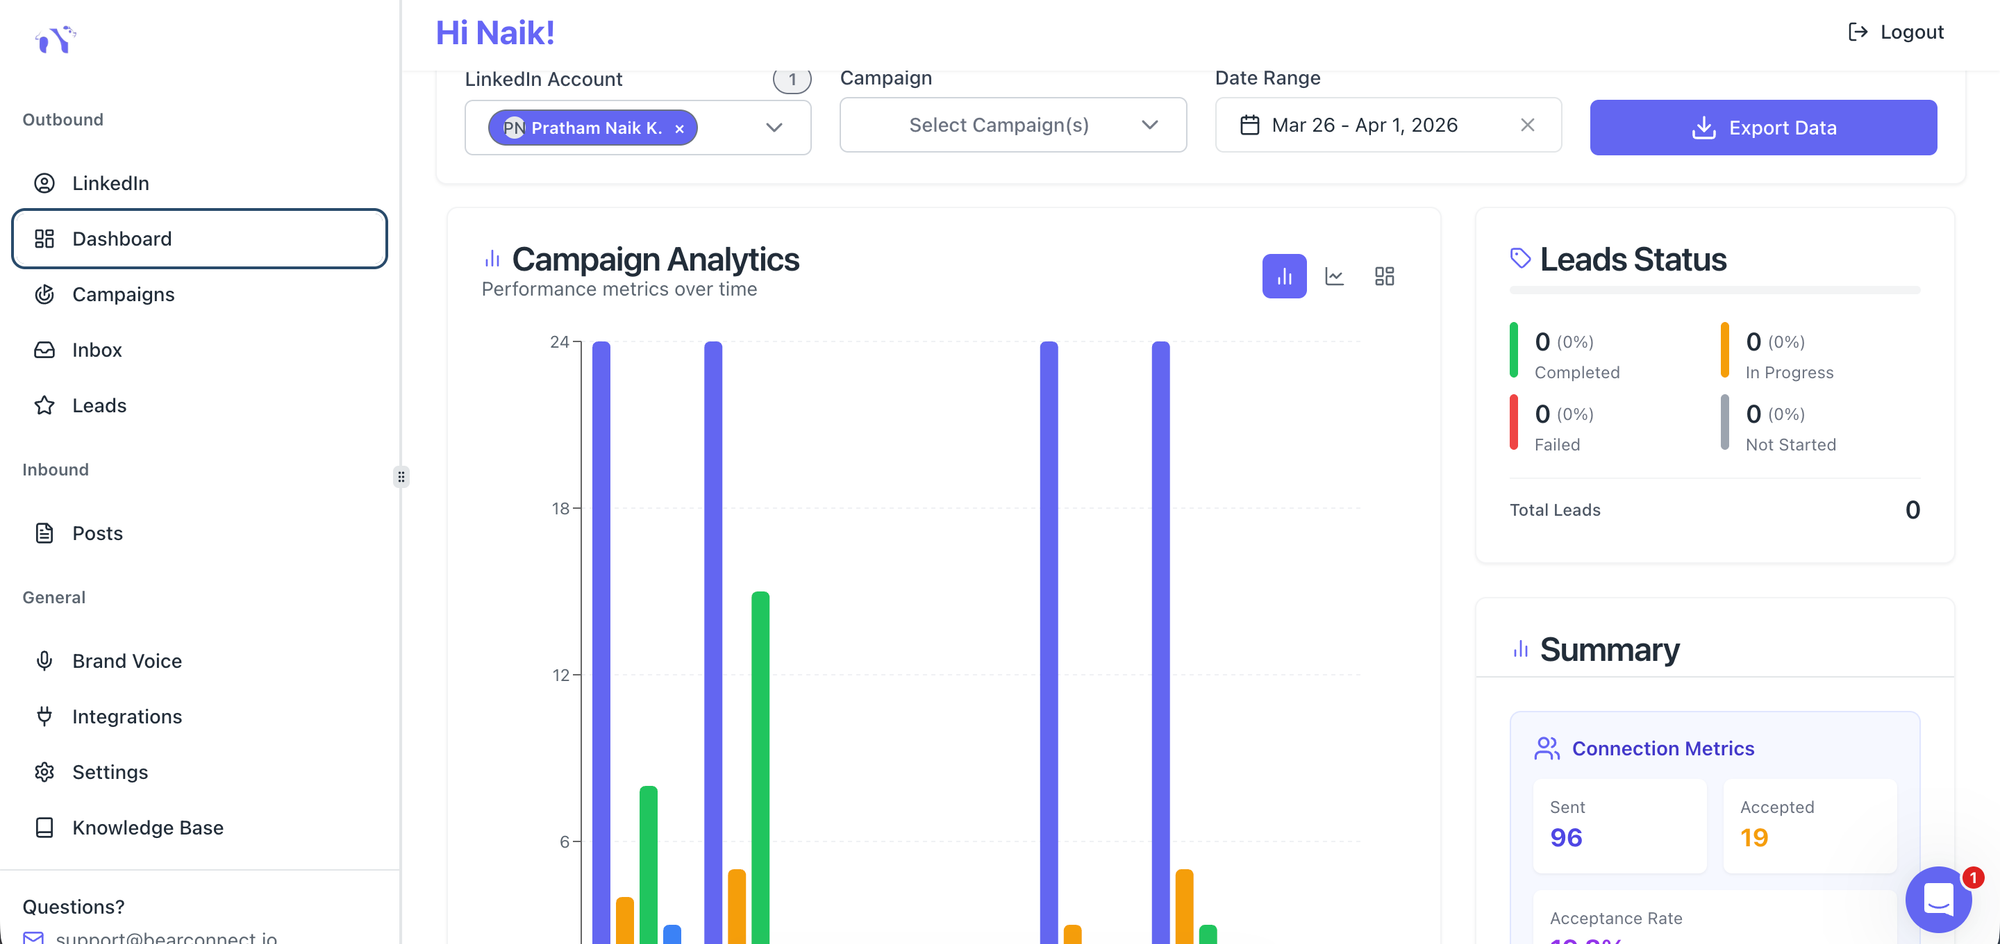Open the date range picker
2000x944 pixels.
pos(1364,125)
